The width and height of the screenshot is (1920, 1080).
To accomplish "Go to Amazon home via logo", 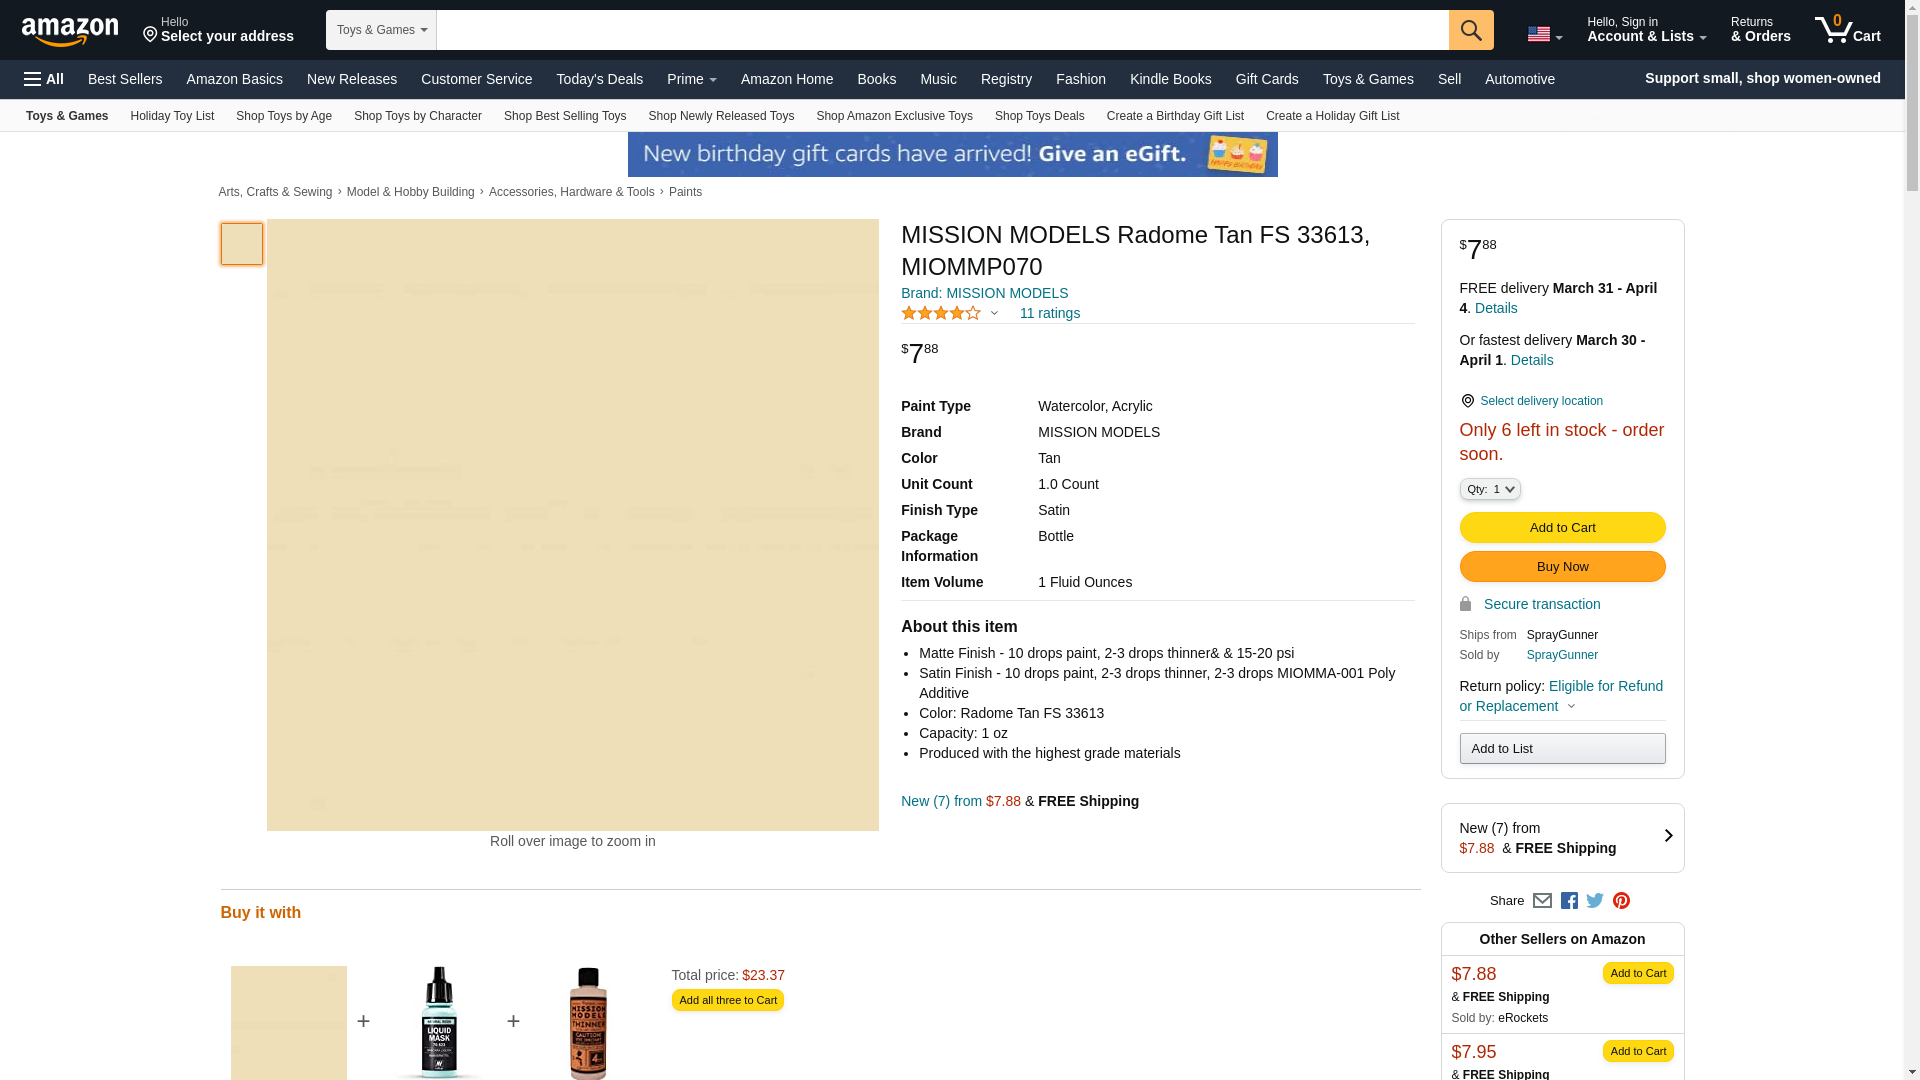I will (70, 31).
